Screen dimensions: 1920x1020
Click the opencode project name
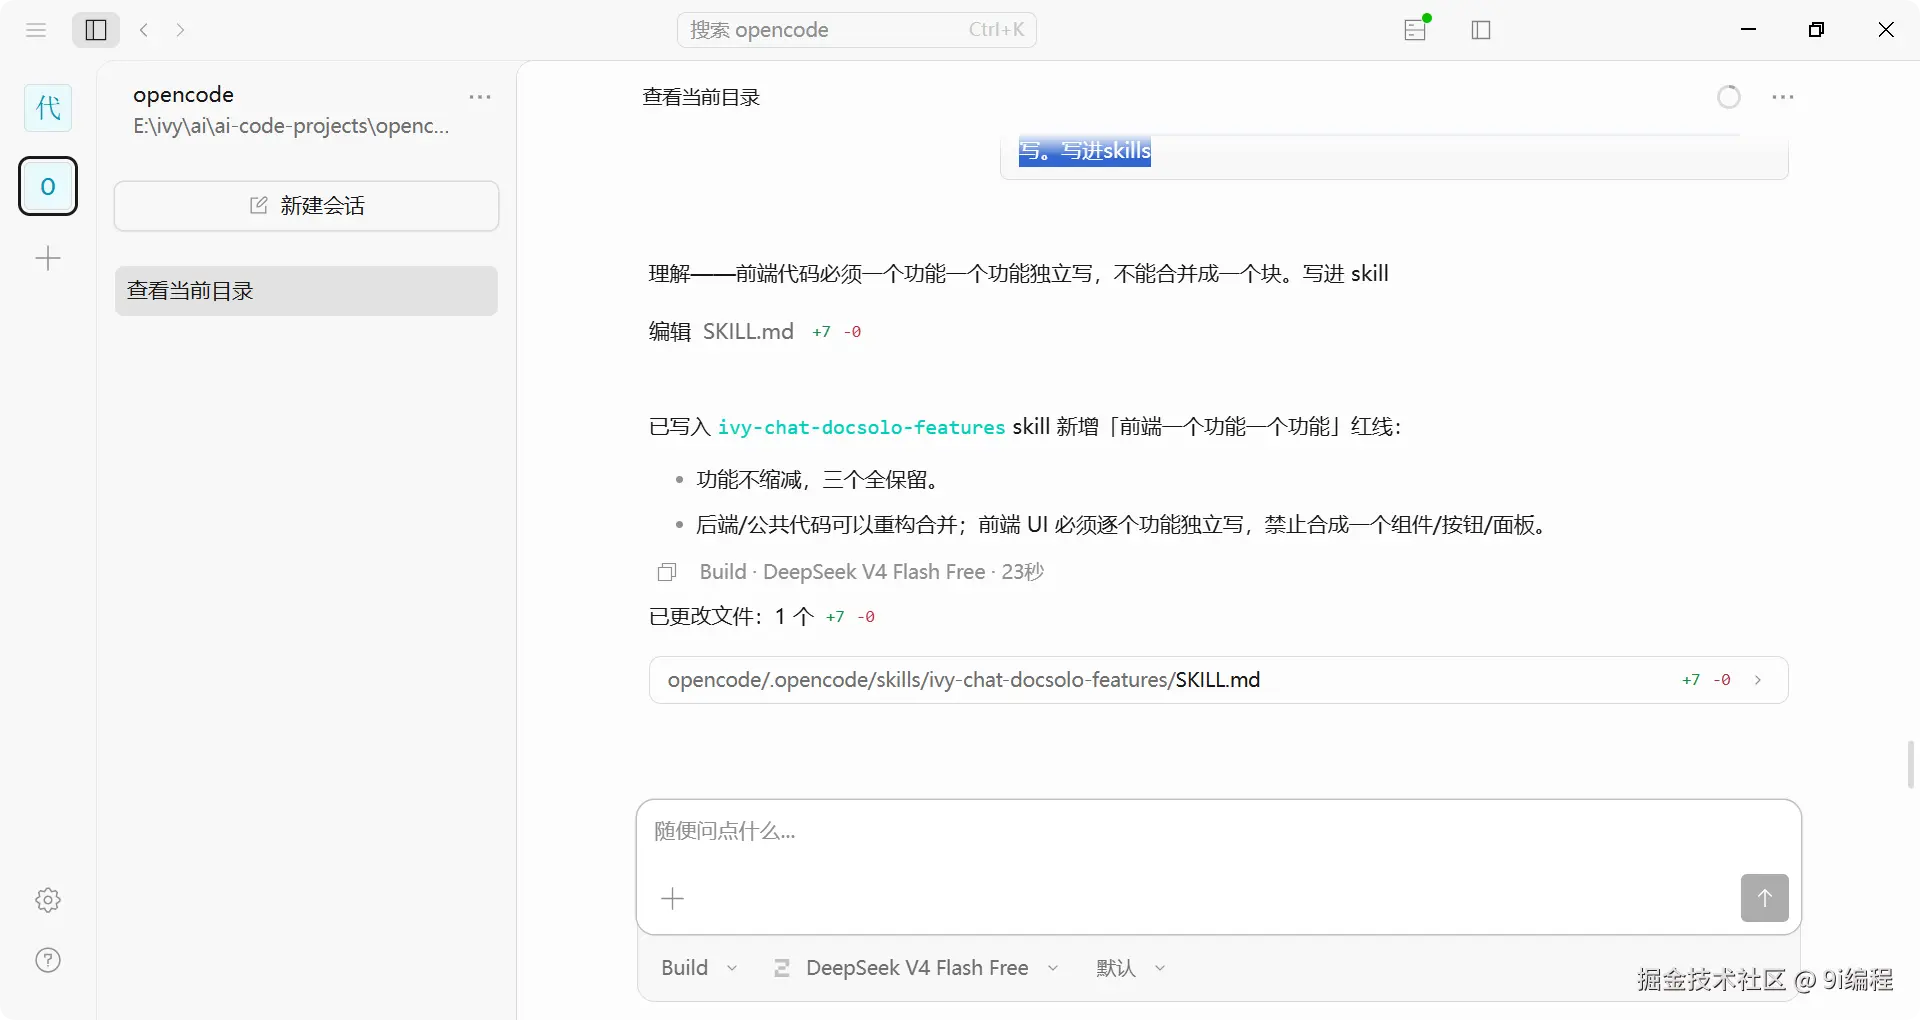[x=183, y=95]
